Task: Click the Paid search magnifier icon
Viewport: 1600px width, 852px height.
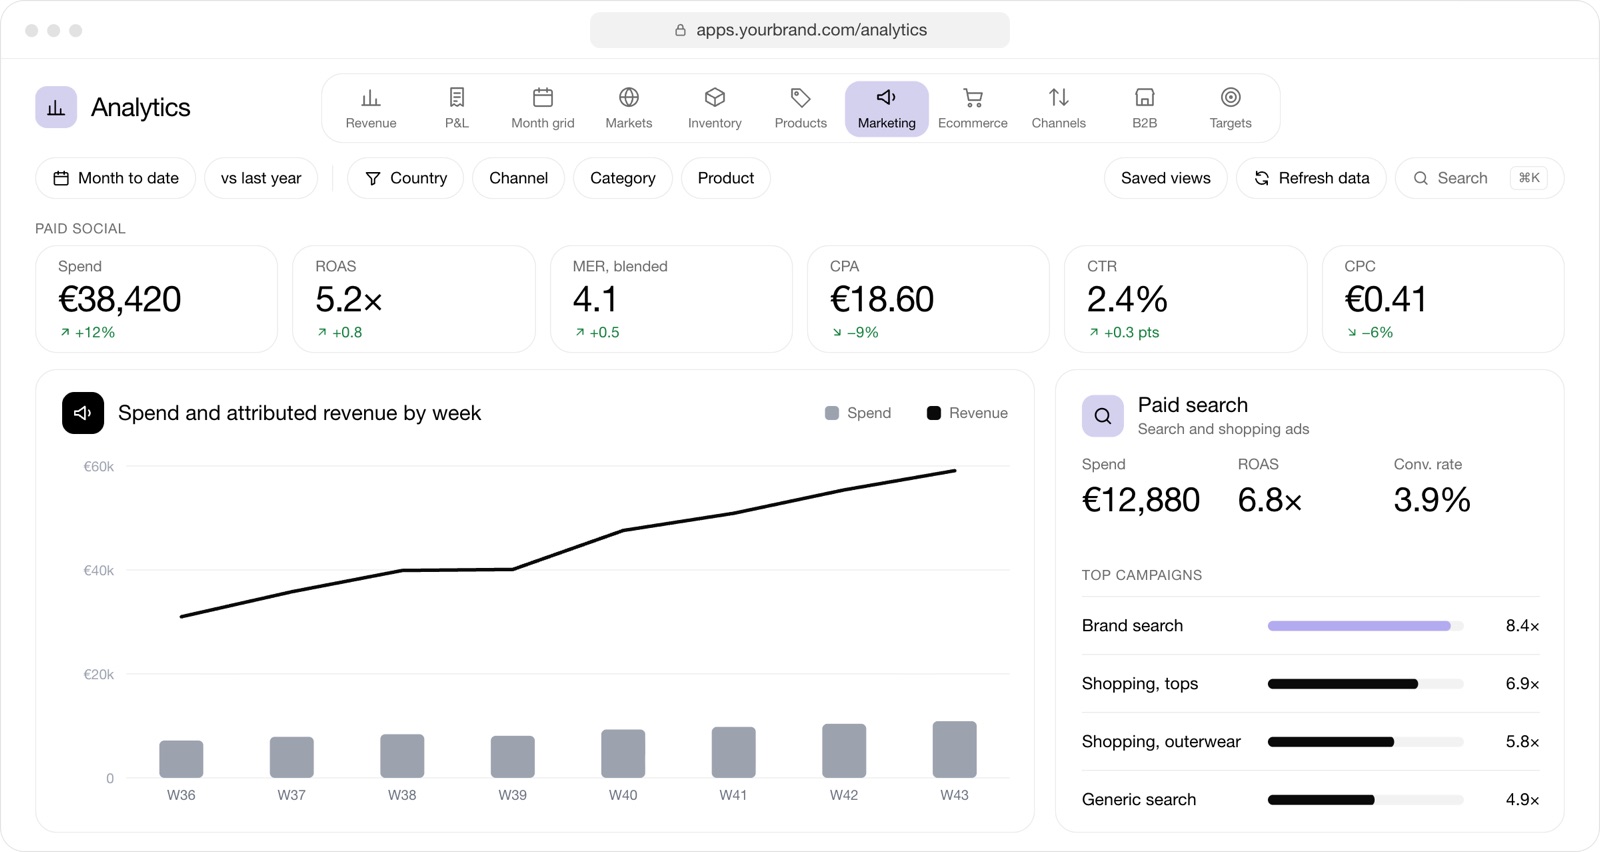Action: tap(1103, 416)
